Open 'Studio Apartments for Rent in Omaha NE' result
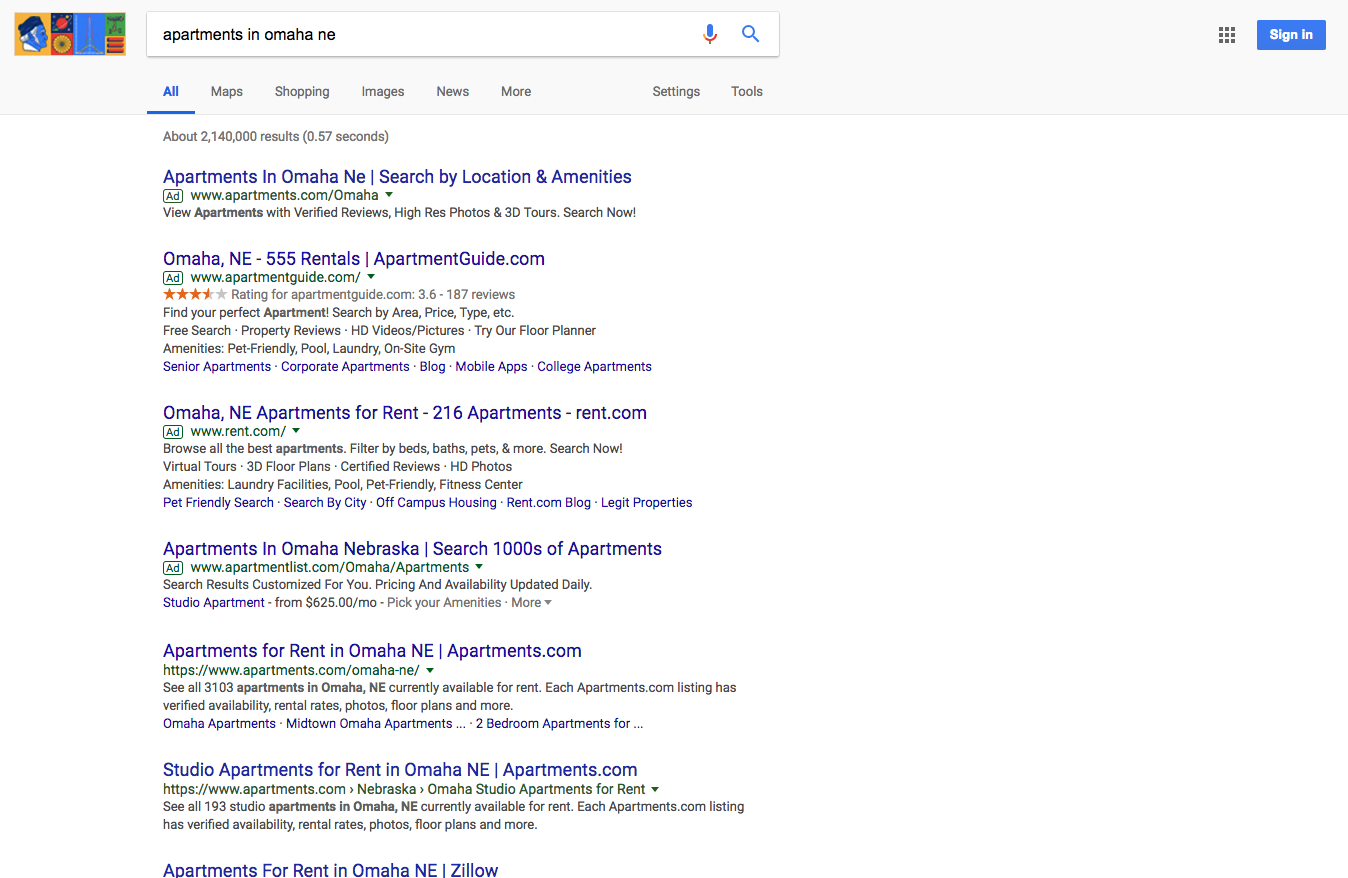The height and width of the screenshot is (878, 1348). tap(400, 770)
